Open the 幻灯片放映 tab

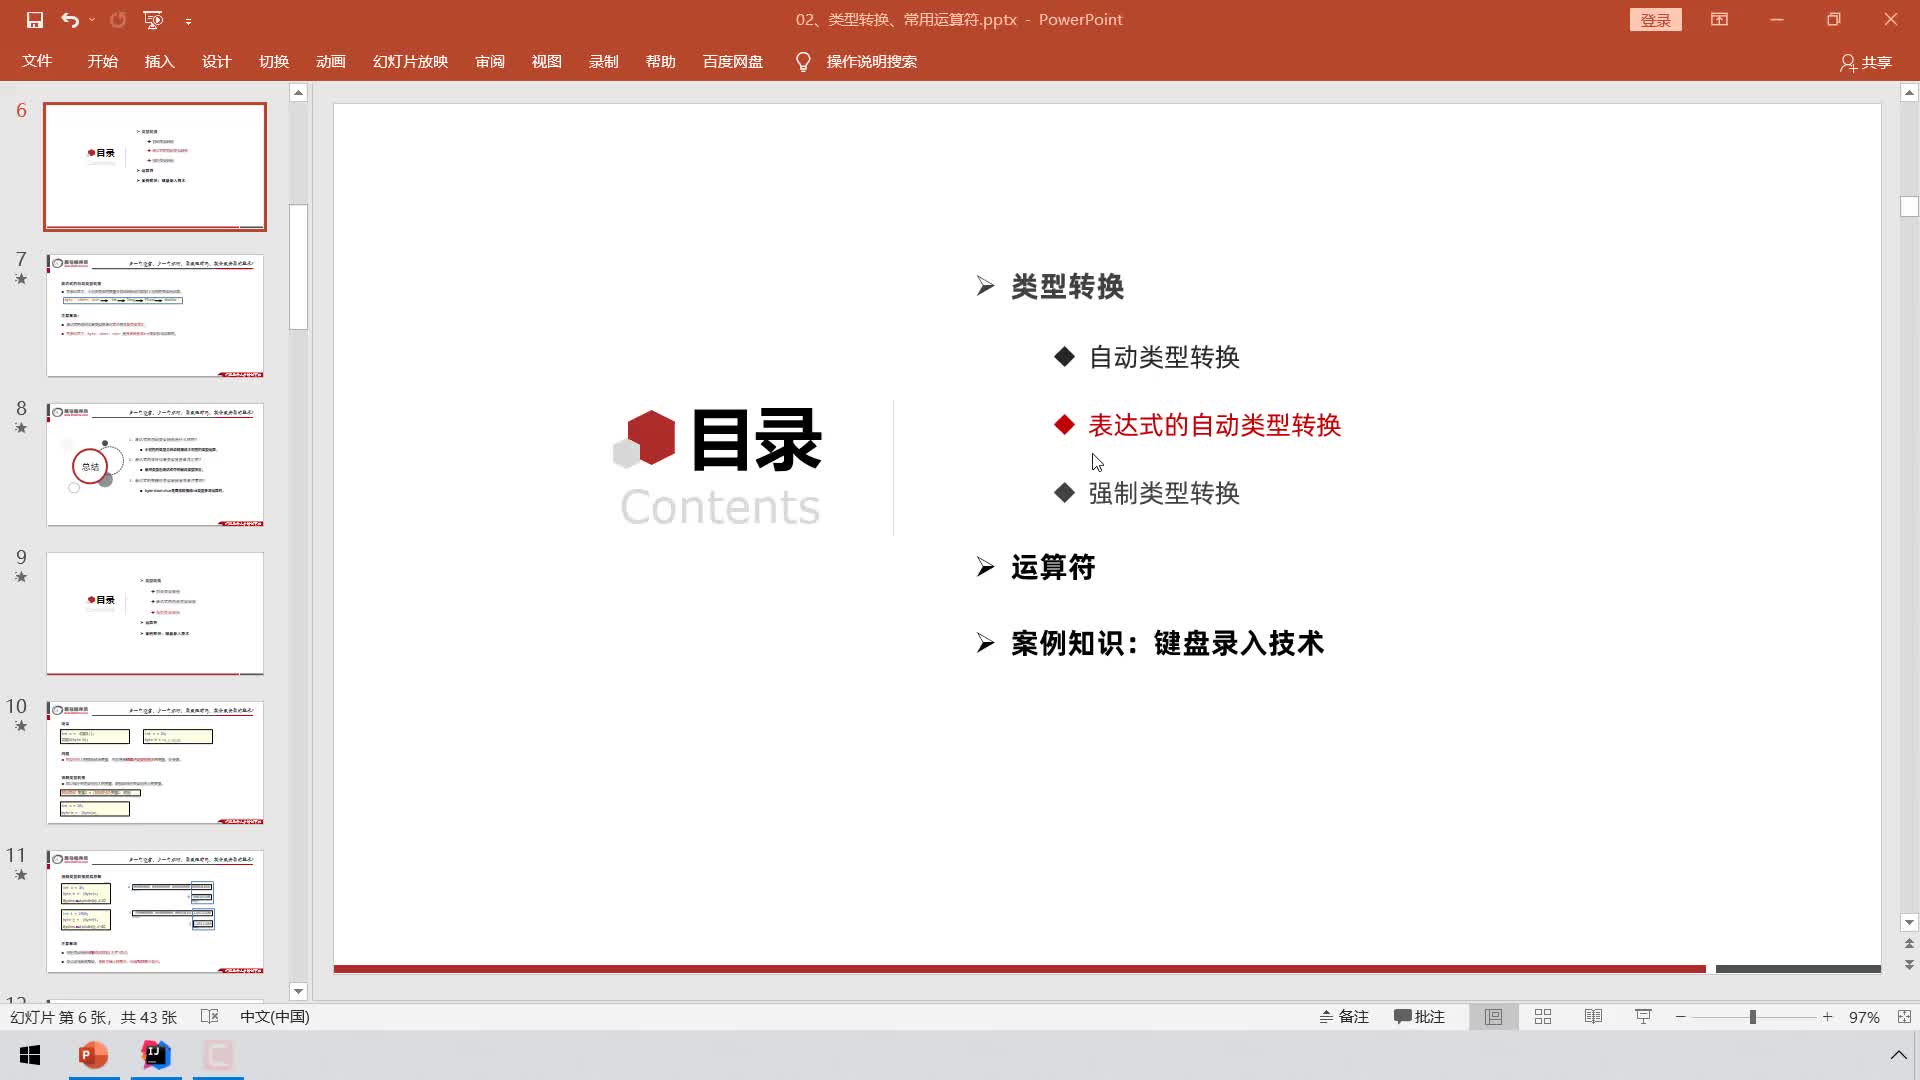pyautogui.click(x=410, y=61)
